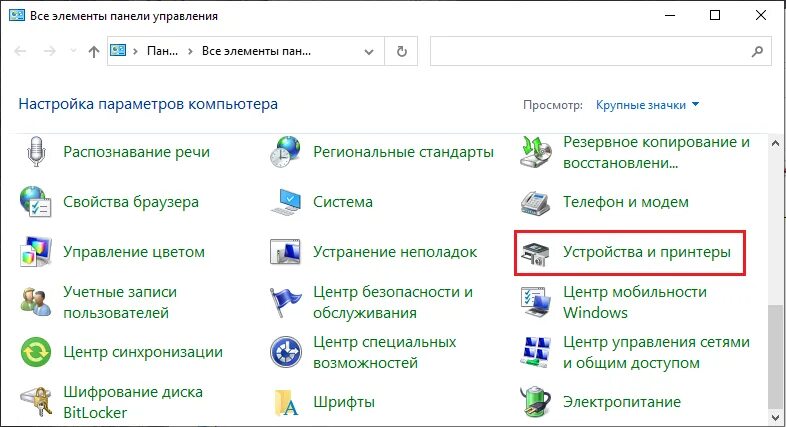Open Центр специальных возможностей link

pos(384,352)
